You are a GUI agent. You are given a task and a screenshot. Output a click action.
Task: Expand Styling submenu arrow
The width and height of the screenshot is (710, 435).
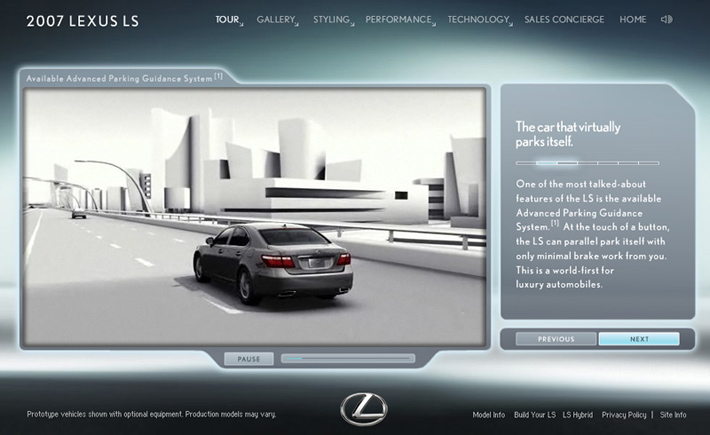coord(352,24)
